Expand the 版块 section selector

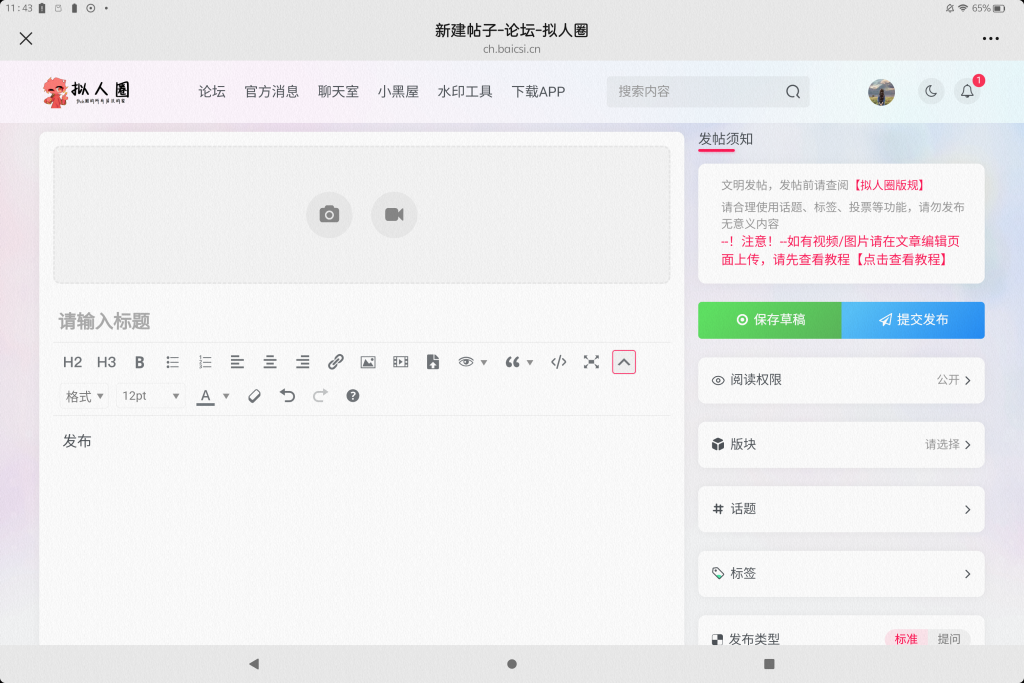tap(841, 445)
